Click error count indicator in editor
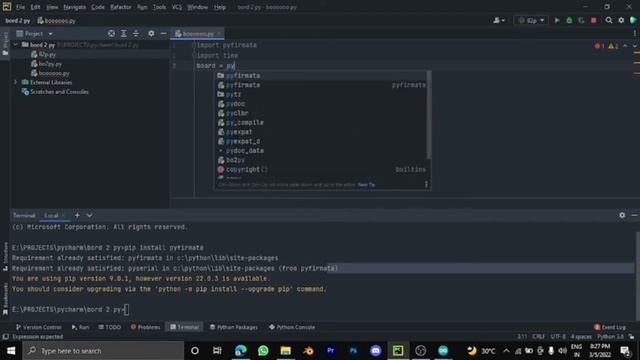Viewport: 640px width, 360px height. point(600,46)
